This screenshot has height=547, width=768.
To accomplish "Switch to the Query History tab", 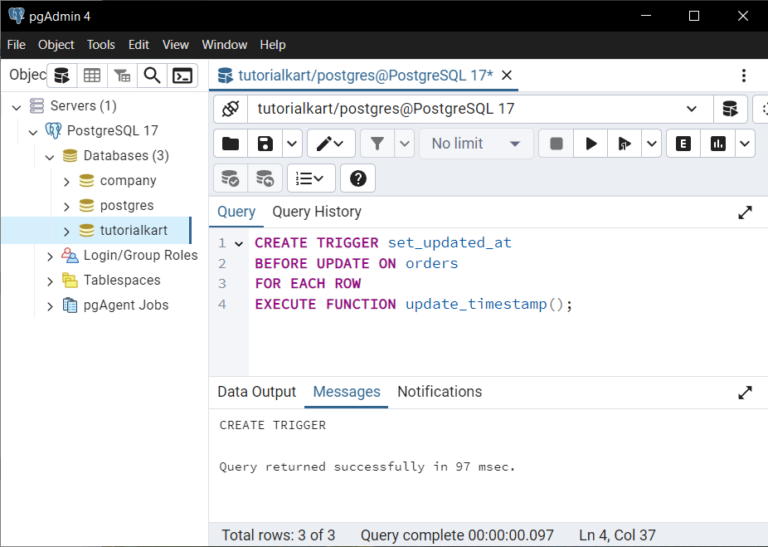I will tap(316, 212).
